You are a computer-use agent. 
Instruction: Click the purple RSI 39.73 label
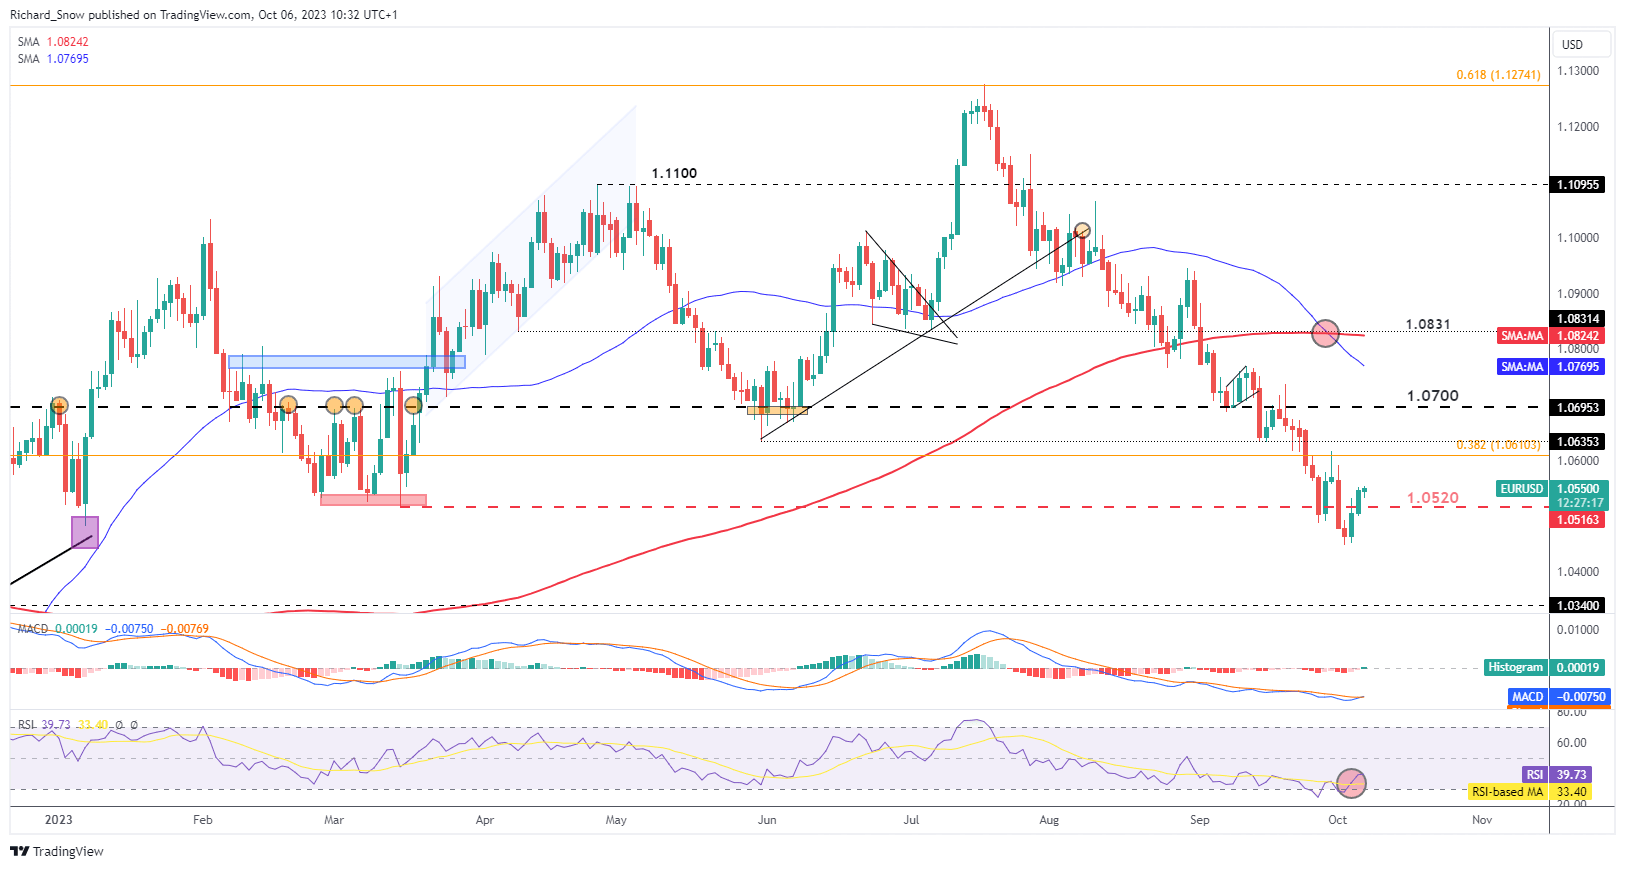1555,775
